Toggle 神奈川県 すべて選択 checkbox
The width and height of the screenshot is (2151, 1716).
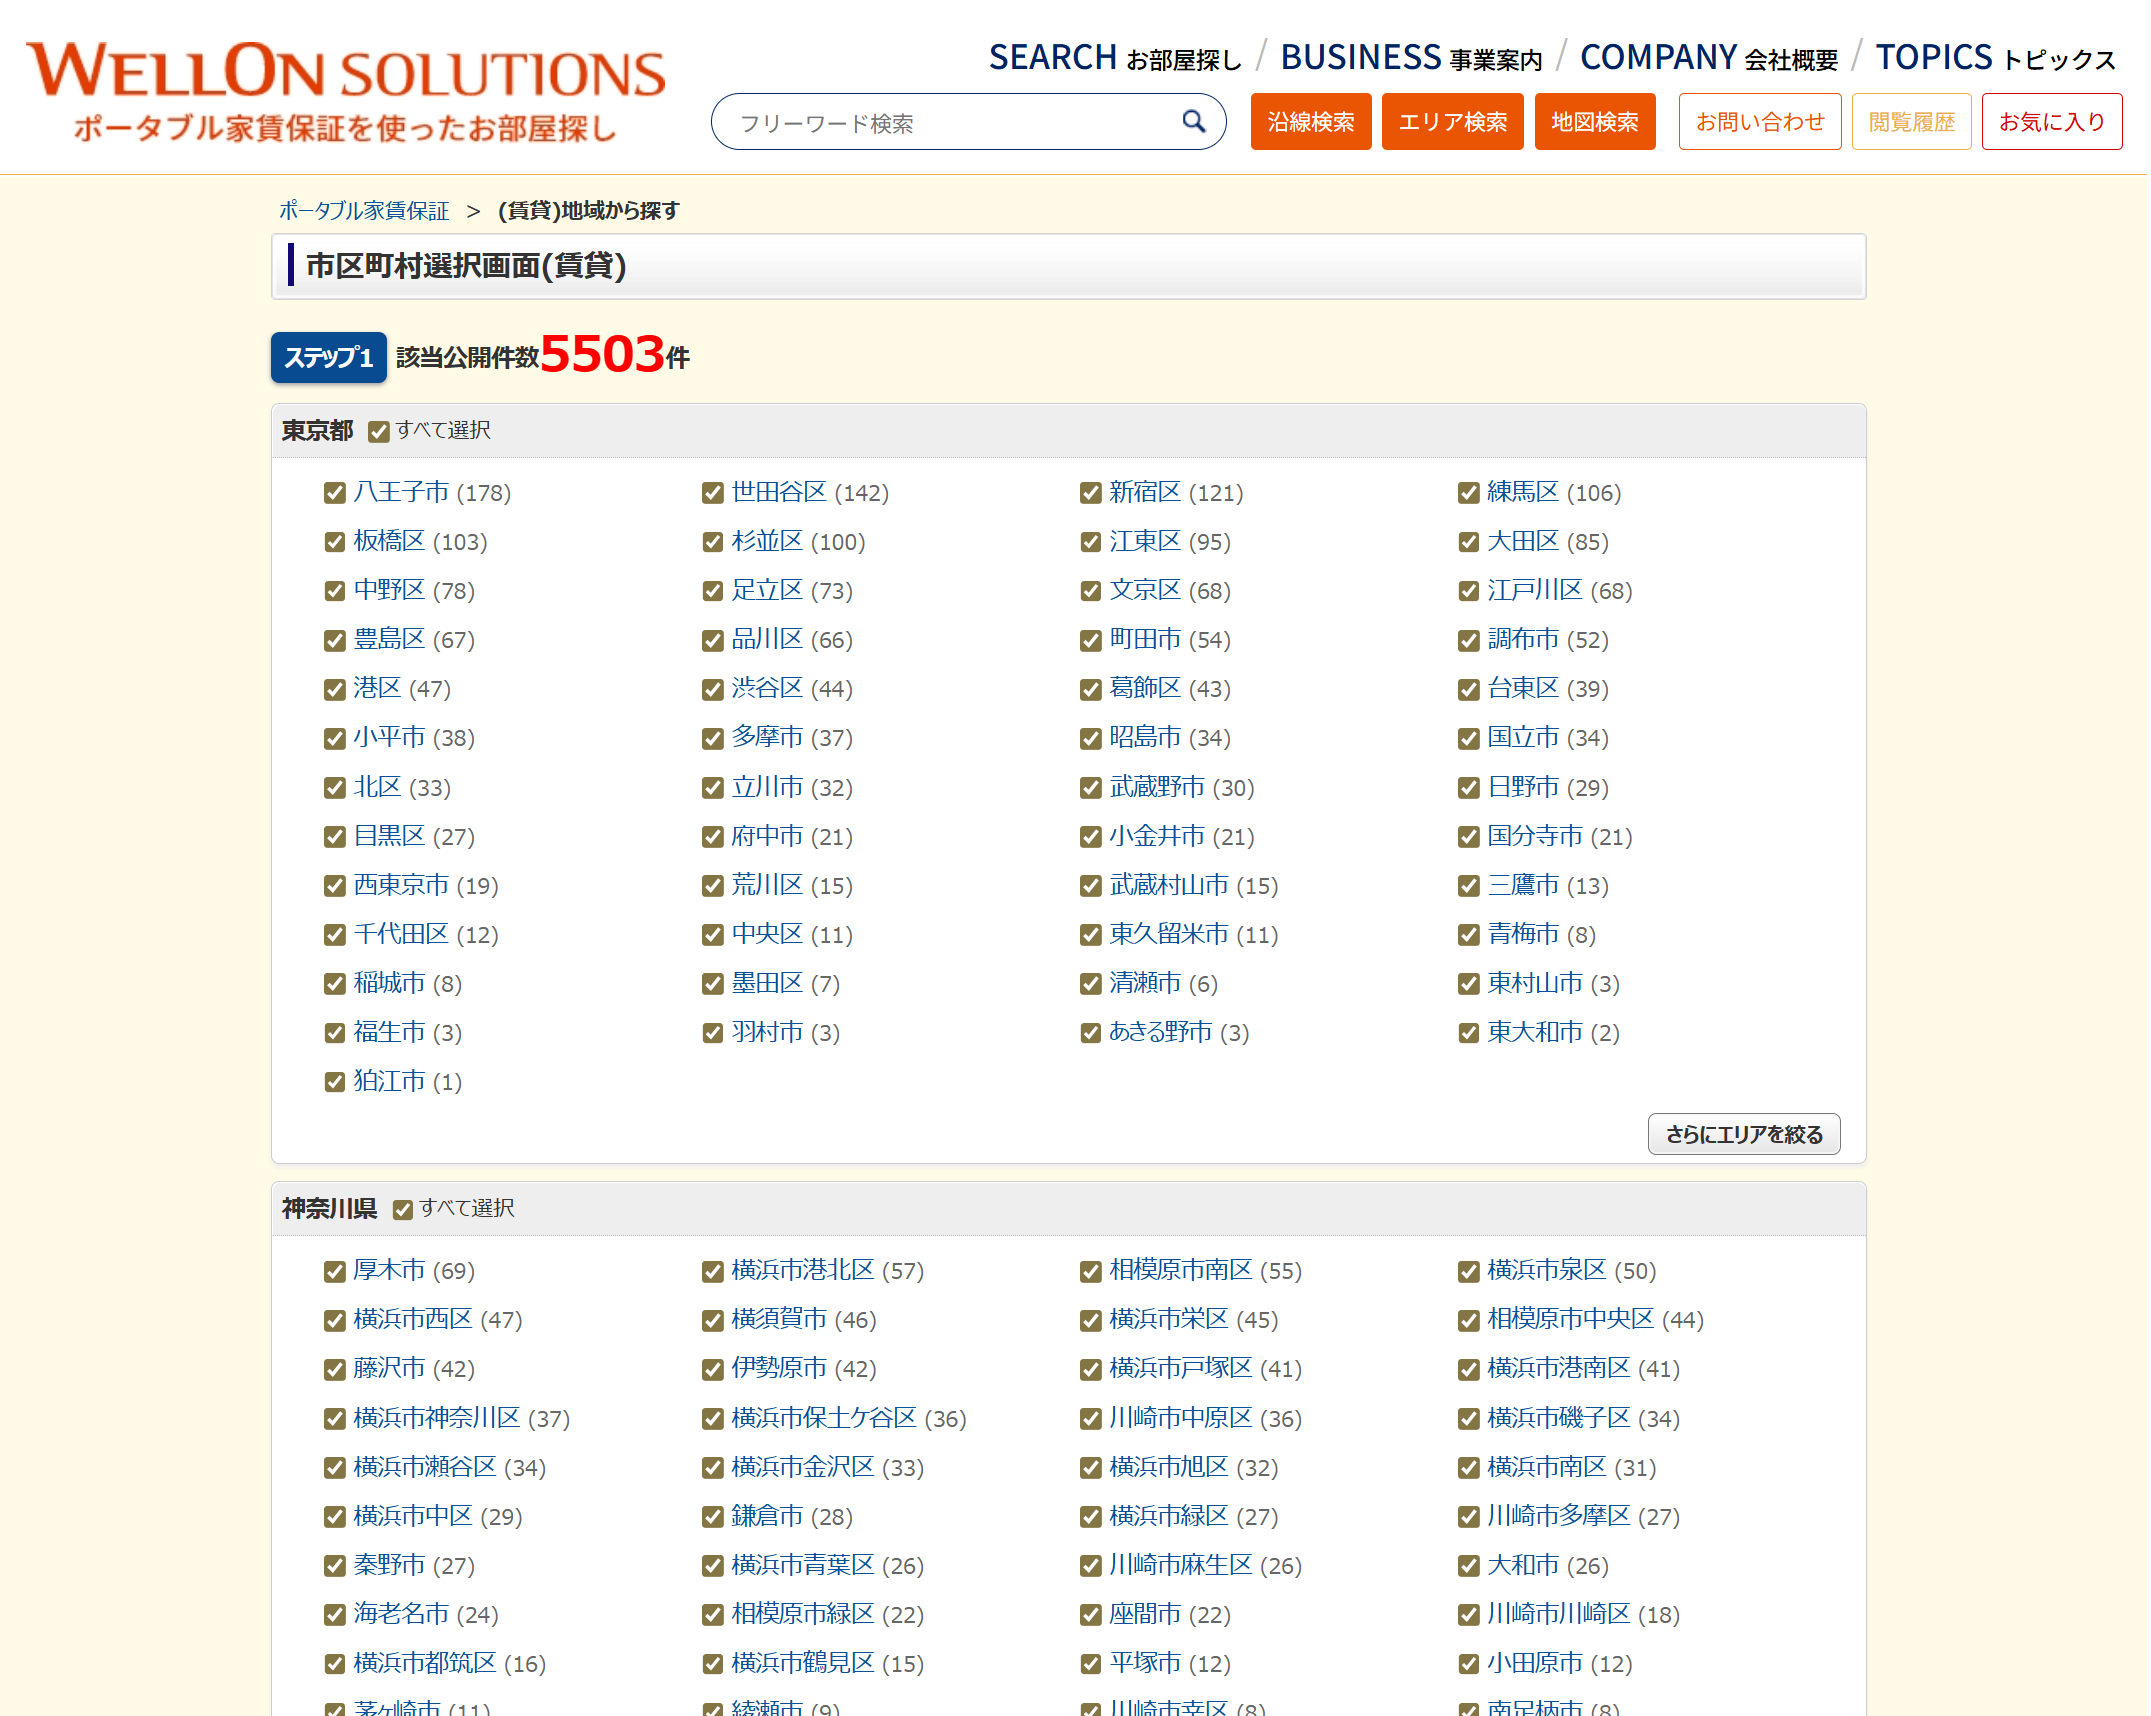point(403,1210)
